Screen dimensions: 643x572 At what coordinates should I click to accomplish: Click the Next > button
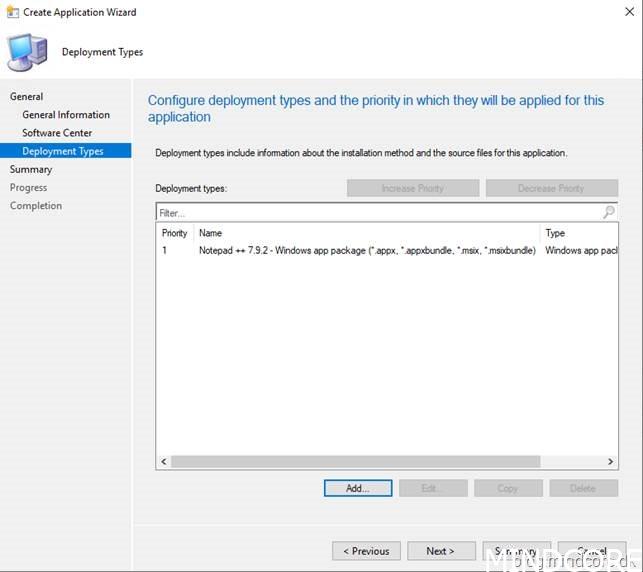(x=440, y=551)
